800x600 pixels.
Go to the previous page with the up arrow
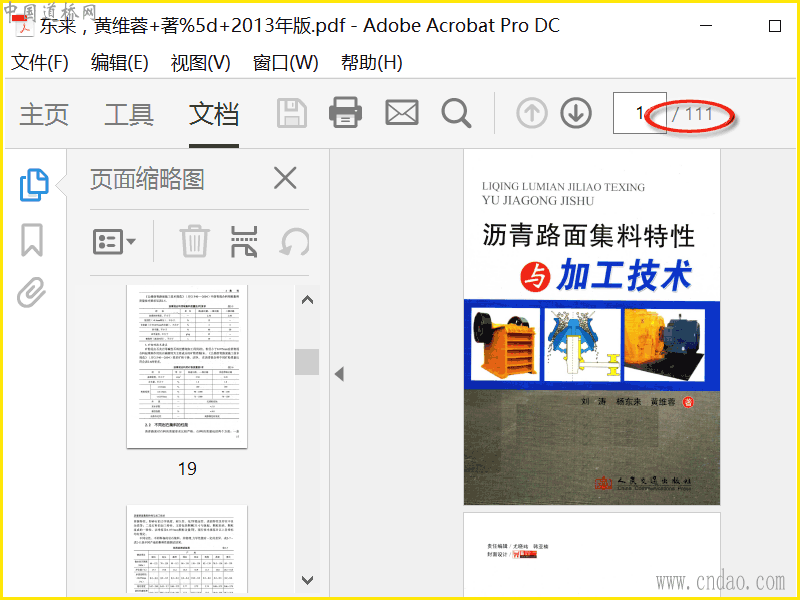[532, 113]
